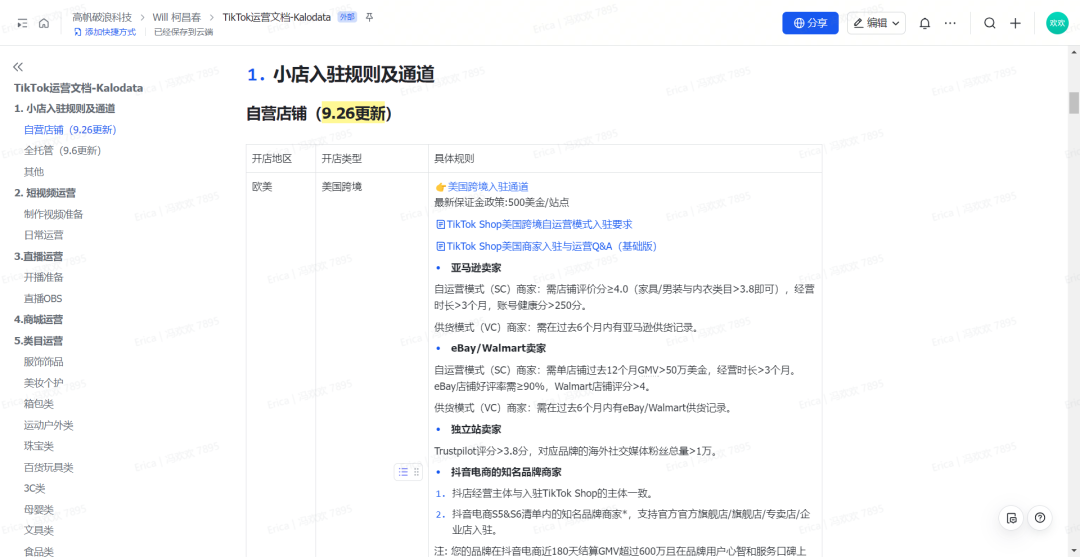Image resolution: width=1080 pixels, height=557 pixels.
Task: Open the more options ellipsis
Action: click(x=951, y=23)
